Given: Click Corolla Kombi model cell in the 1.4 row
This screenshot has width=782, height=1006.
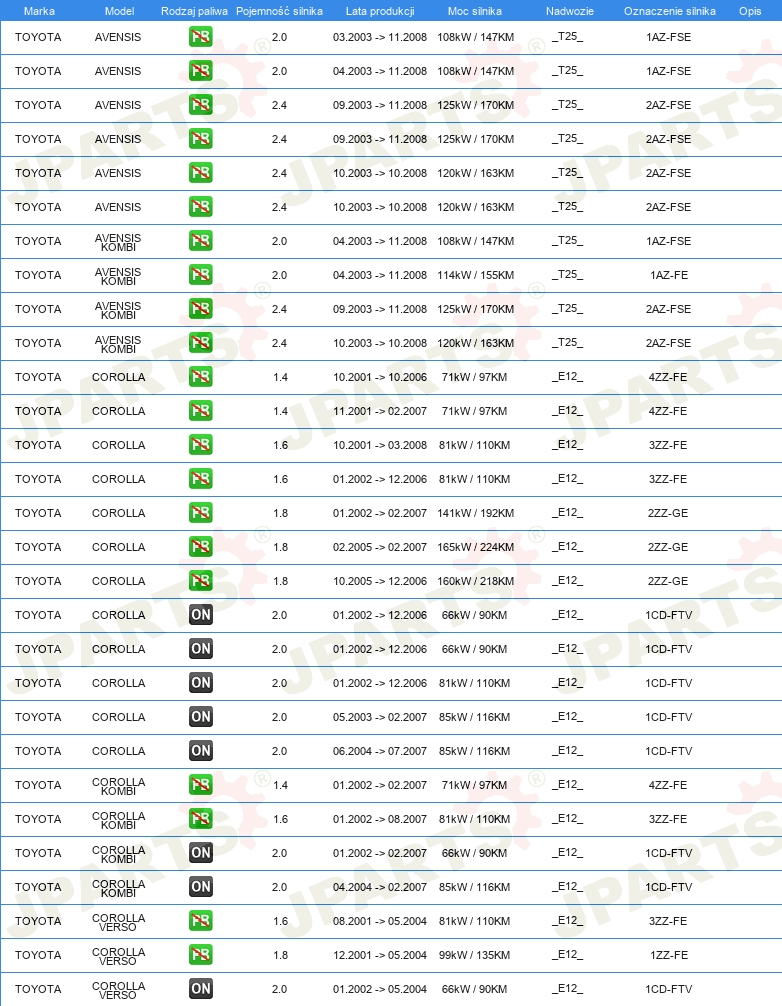Looking at the screenshot, I should click(119, 787).
